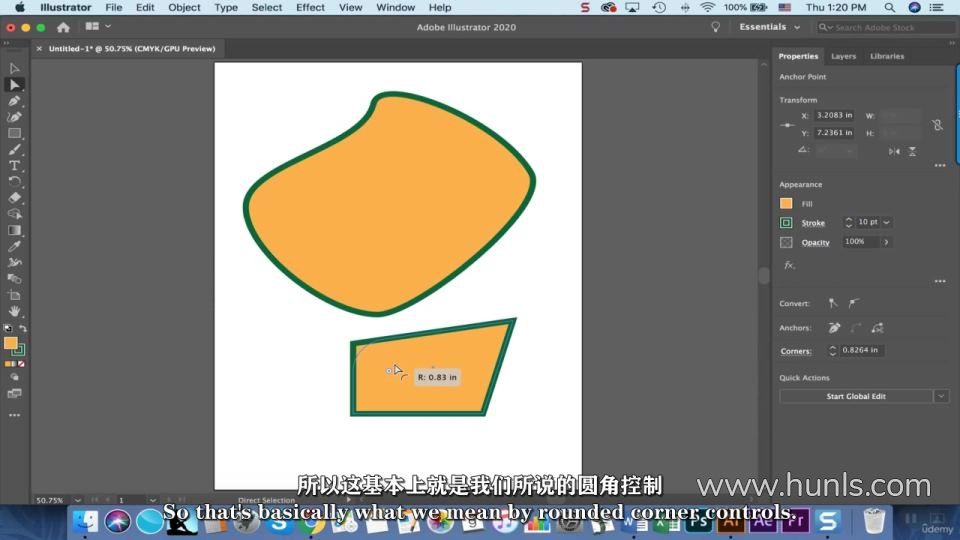The image size is (960, 540).
Task: Open the Stroke panel link
Action: (x=812, y=223)
